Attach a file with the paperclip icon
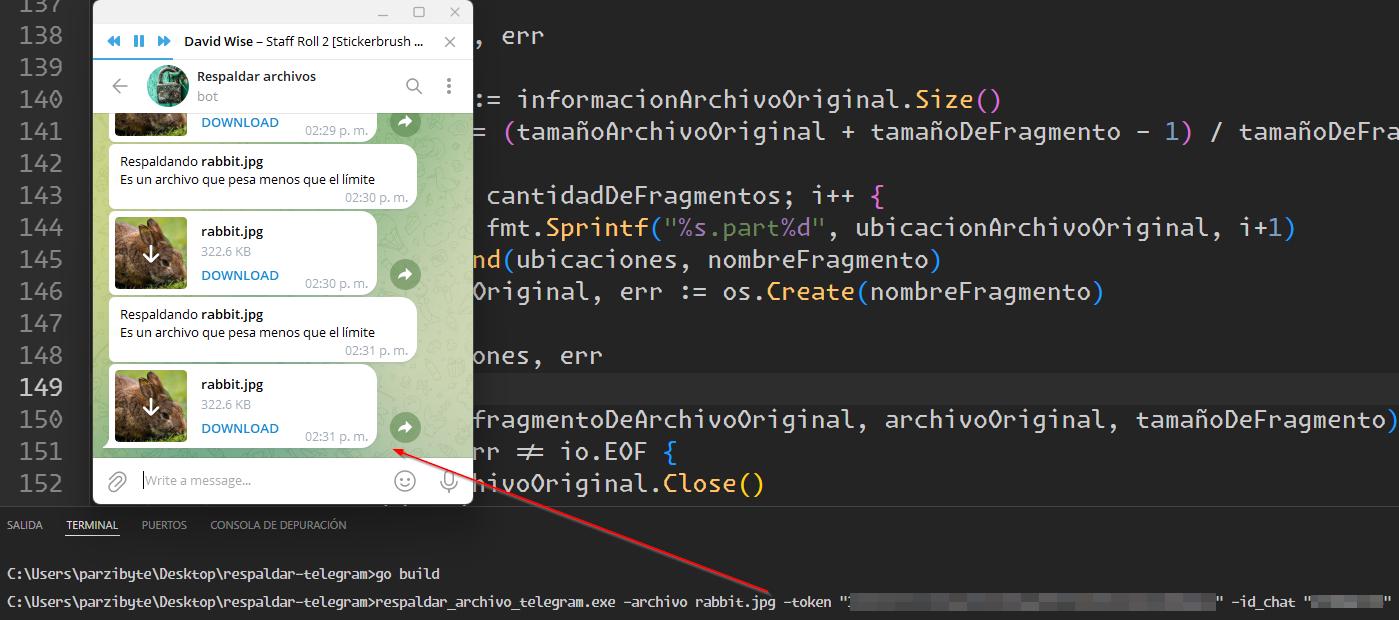 [117, 482]
